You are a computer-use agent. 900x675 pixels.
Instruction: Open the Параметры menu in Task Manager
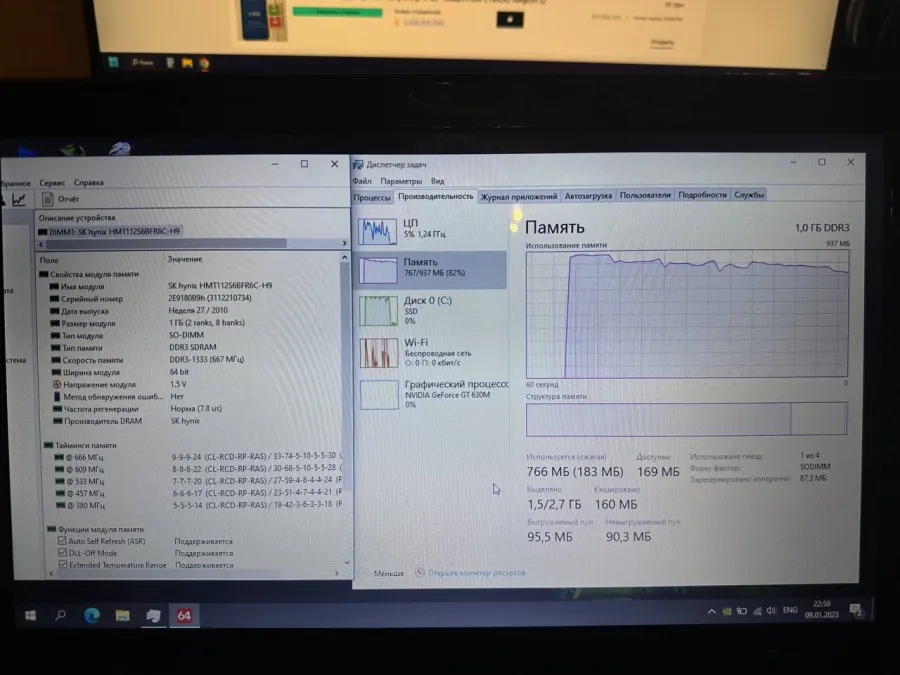pyautogui.click(x=401, y=181)
